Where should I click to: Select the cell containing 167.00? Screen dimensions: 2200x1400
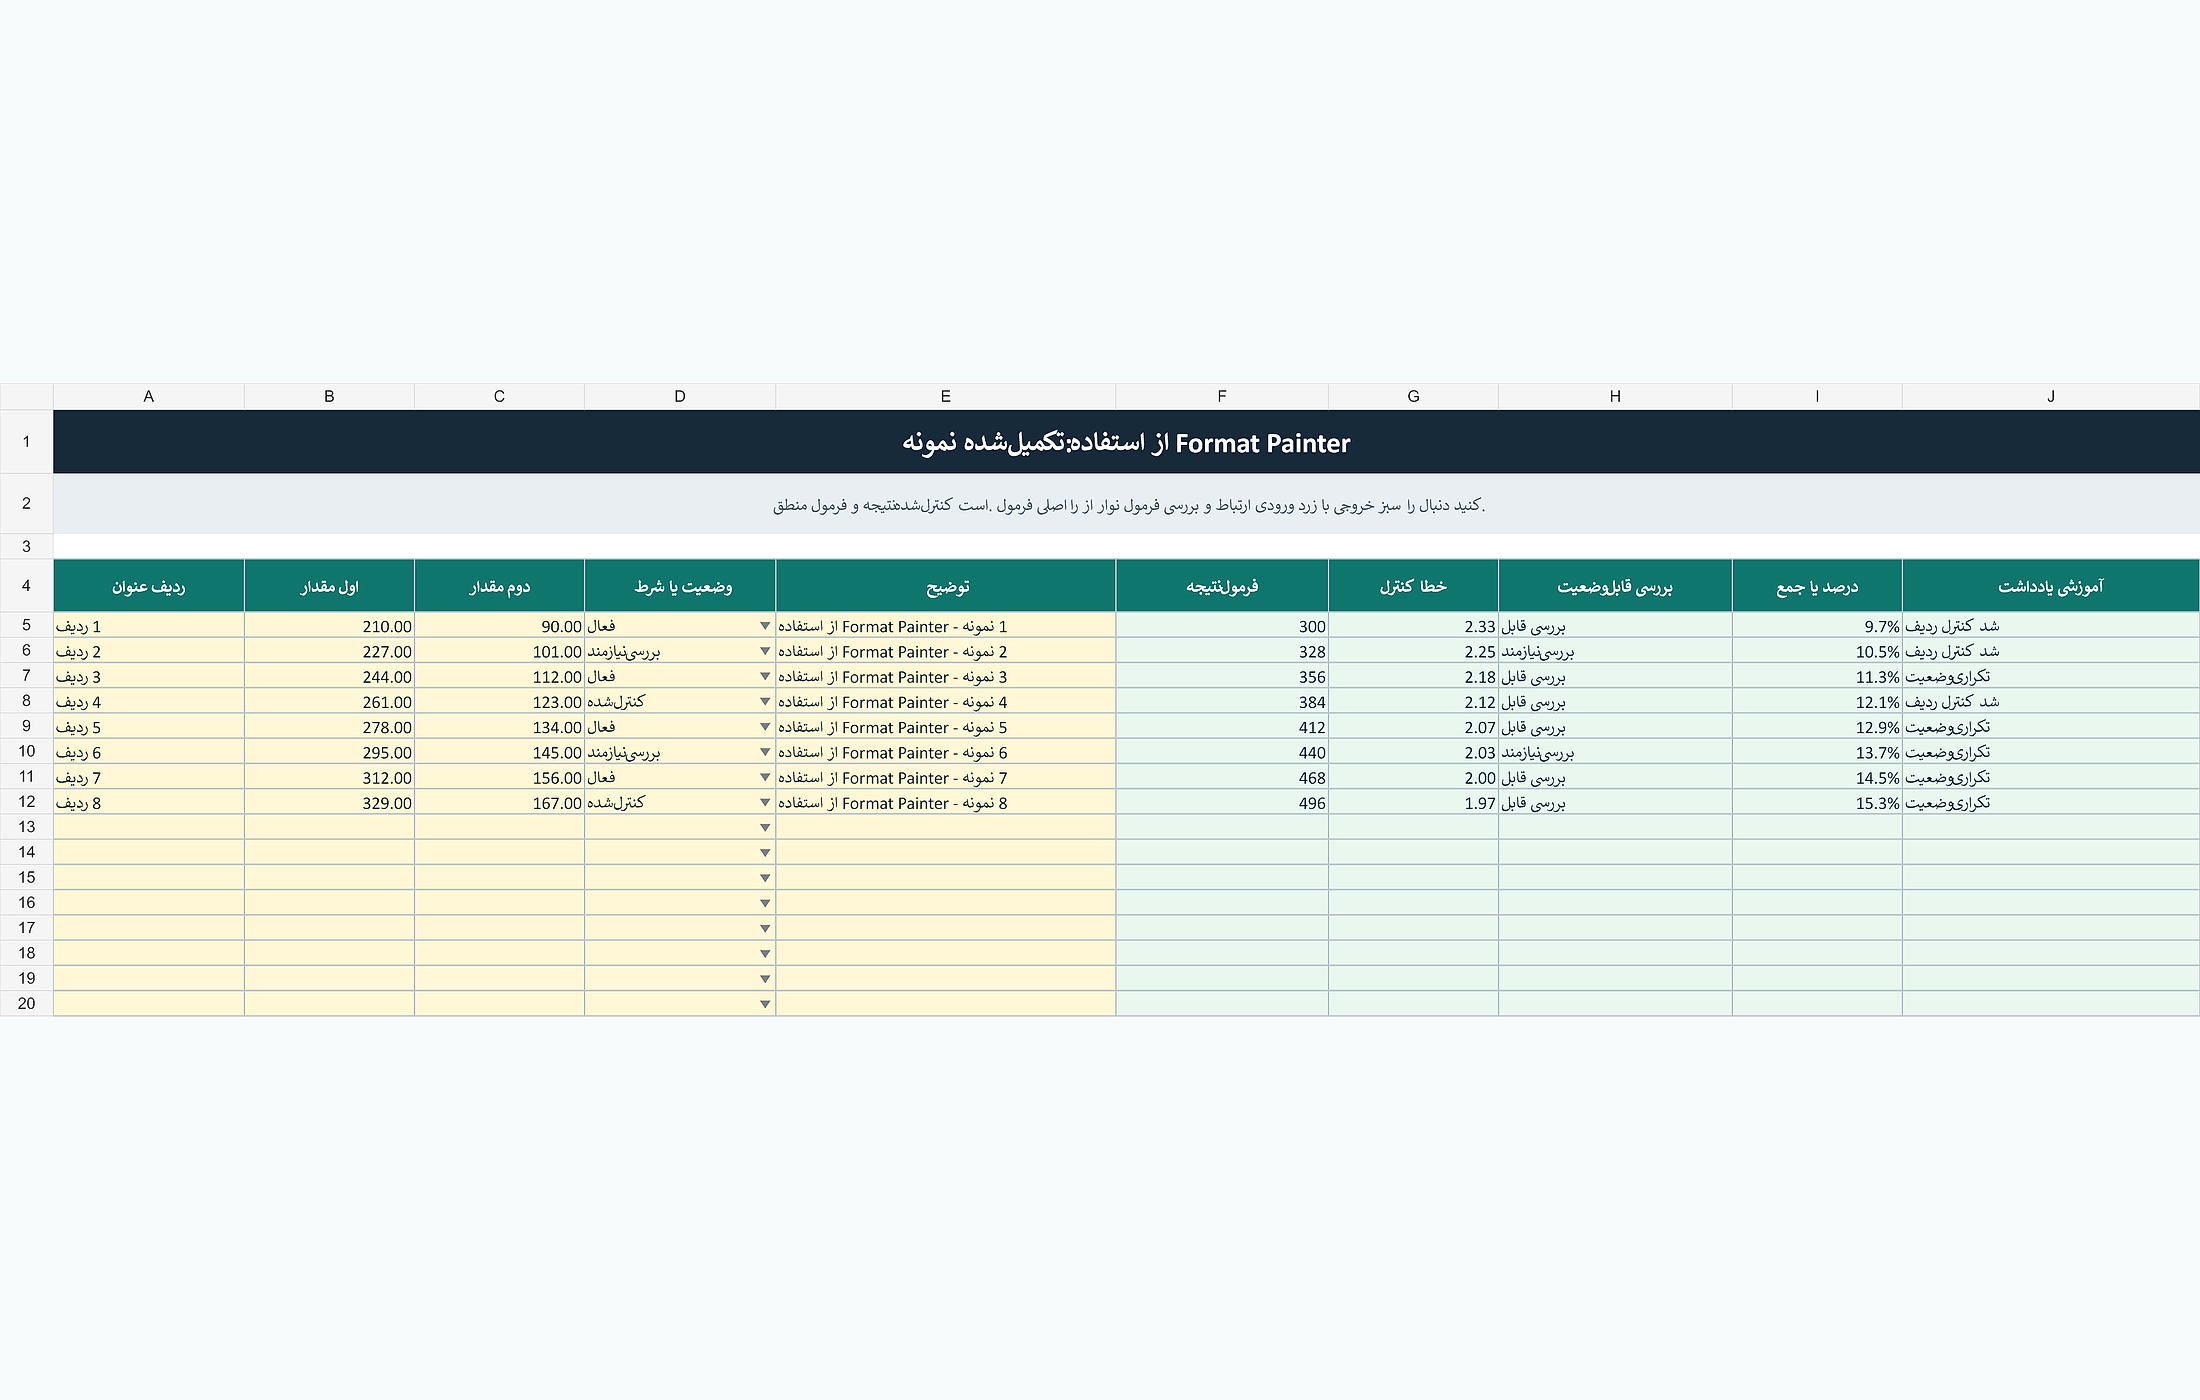click(x=499, y=802)
